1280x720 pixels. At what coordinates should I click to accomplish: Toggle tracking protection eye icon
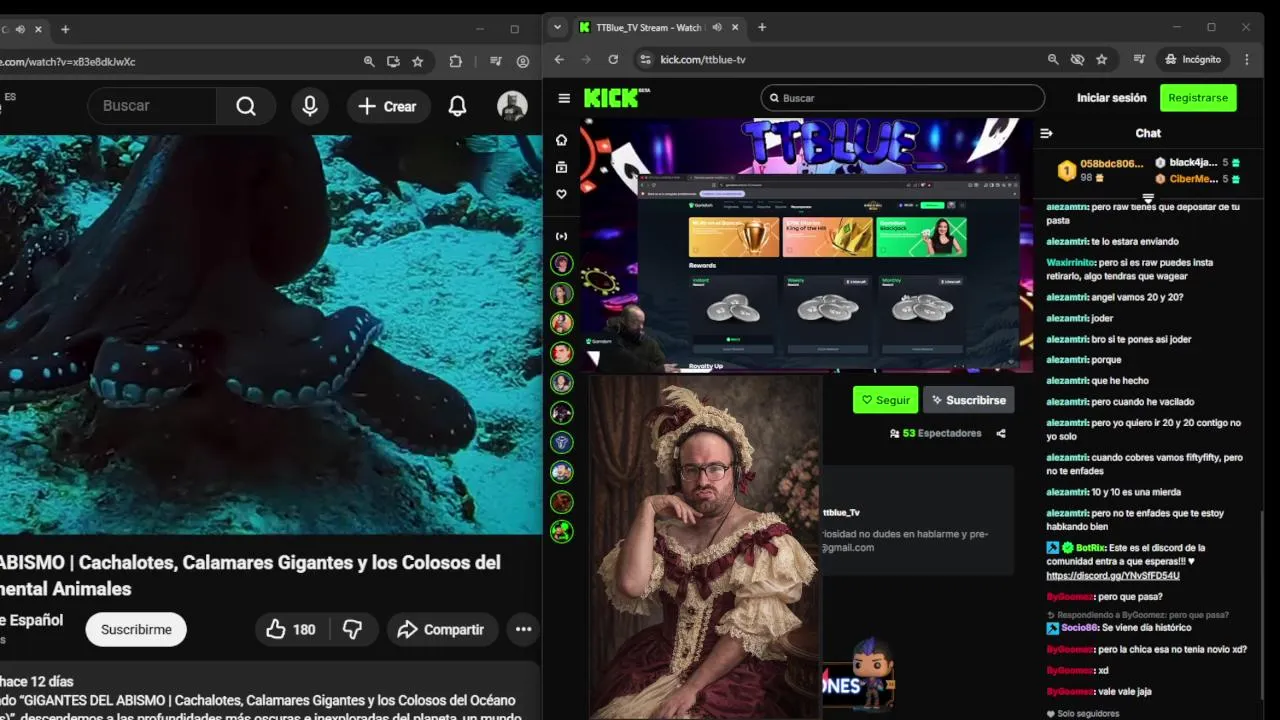click(x=1077, y=59)
